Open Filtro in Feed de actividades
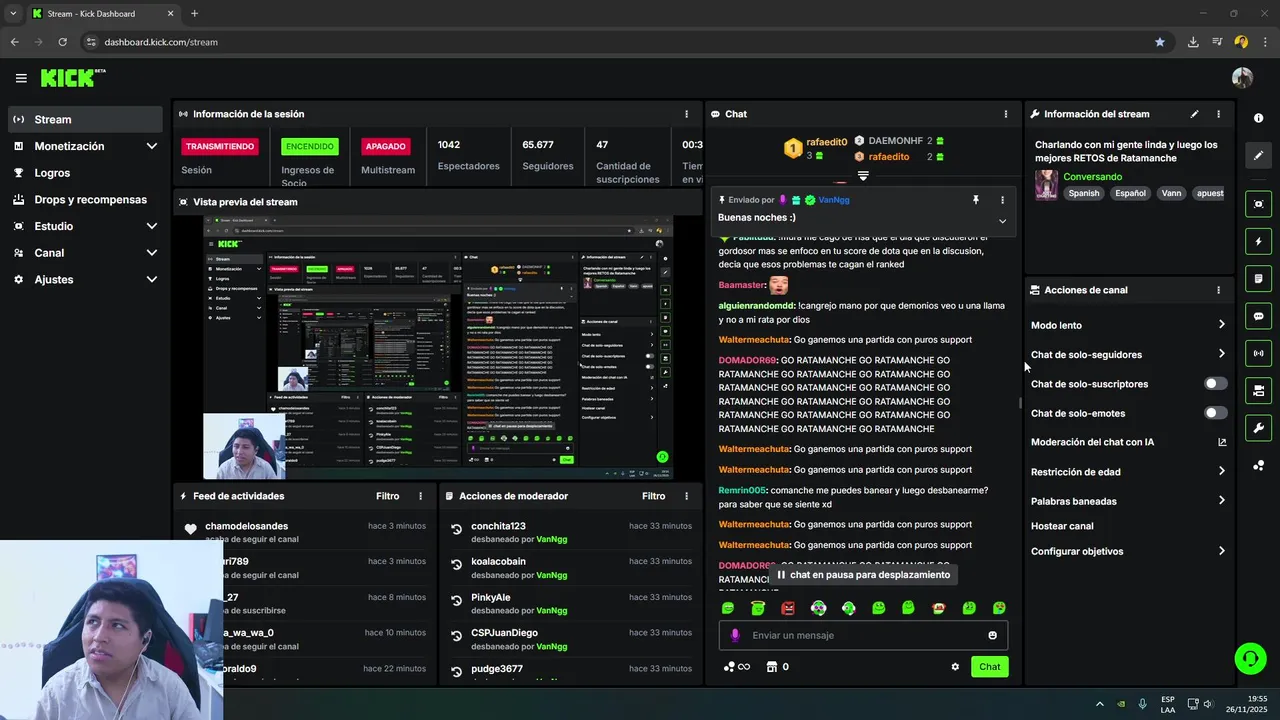 click(387, 496)
